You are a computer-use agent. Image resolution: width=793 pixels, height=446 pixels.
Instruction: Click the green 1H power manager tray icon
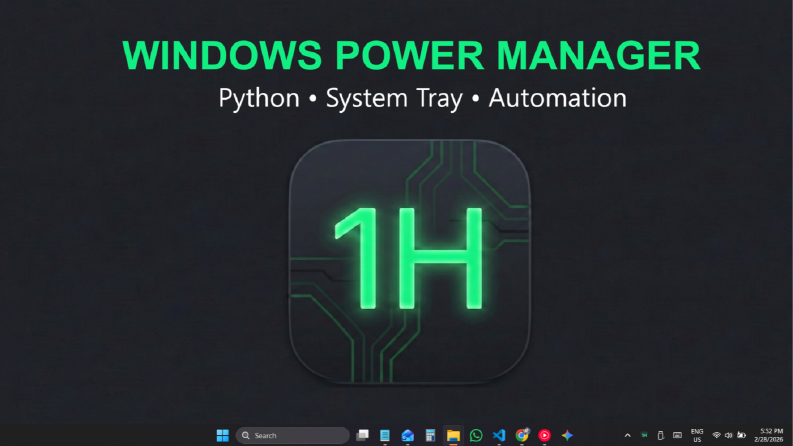pos(644,435)
